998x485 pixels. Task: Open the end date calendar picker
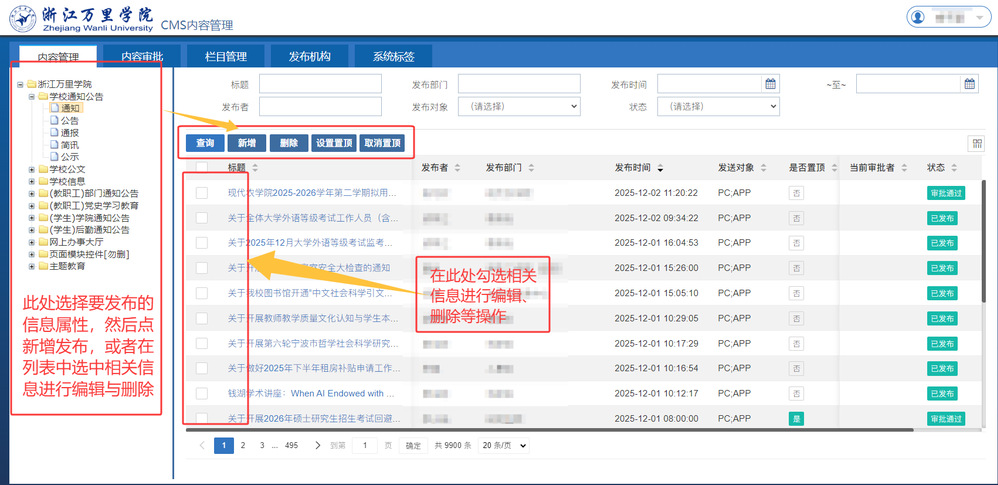point(969,84)
